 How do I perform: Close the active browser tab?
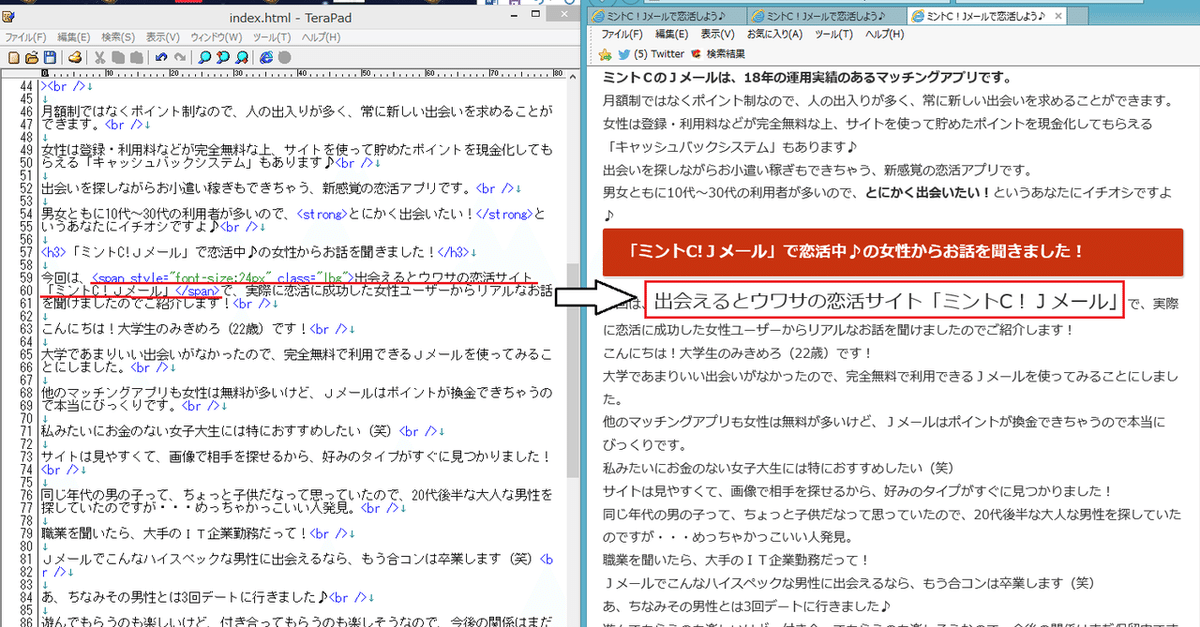[x=1058, y=16]
